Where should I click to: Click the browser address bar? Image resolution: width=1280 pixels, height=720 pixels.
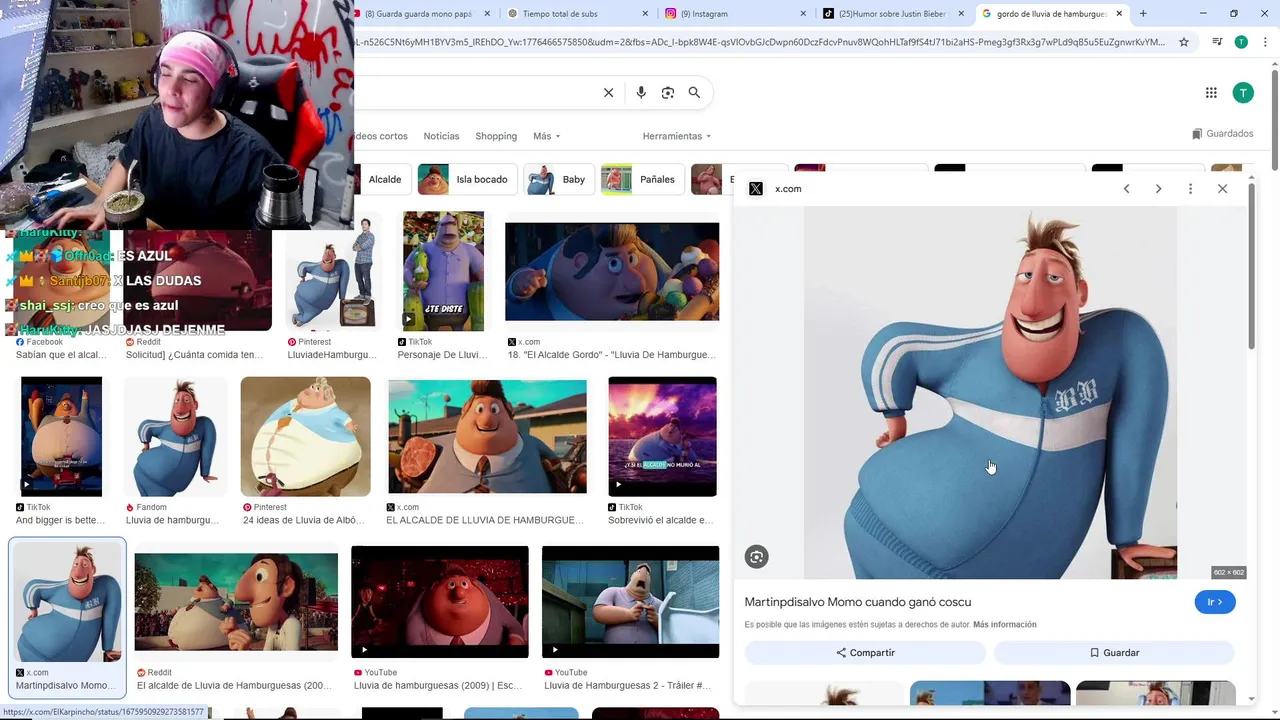760,42
